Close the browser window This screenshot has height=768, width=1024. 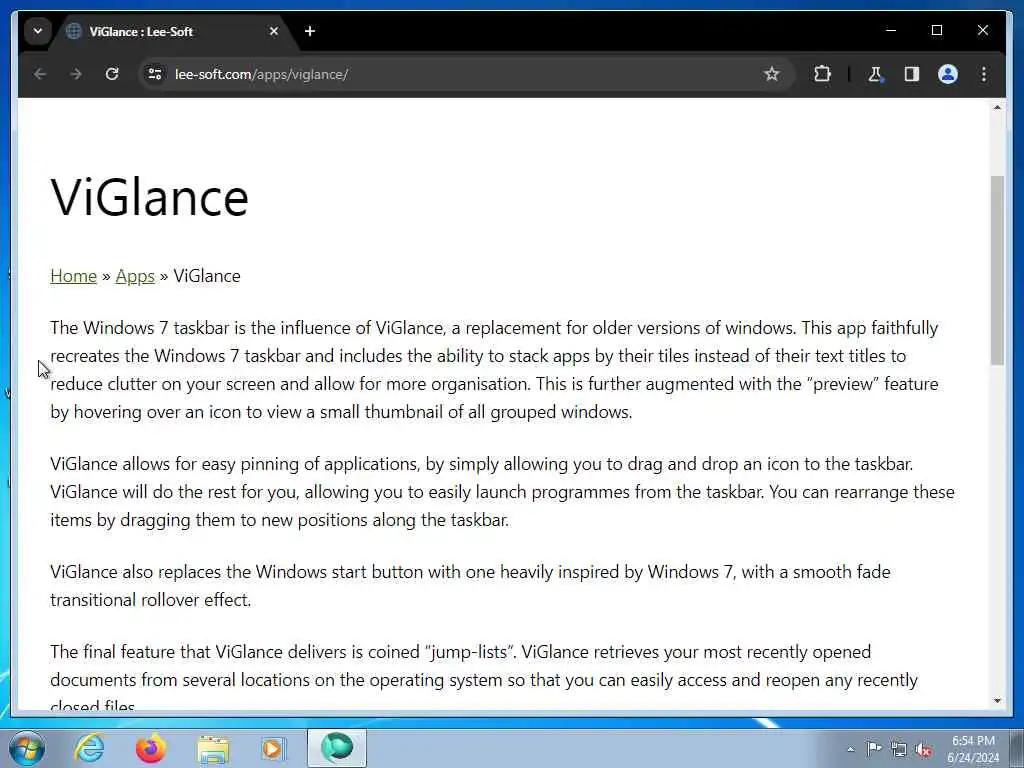point(982,30)
